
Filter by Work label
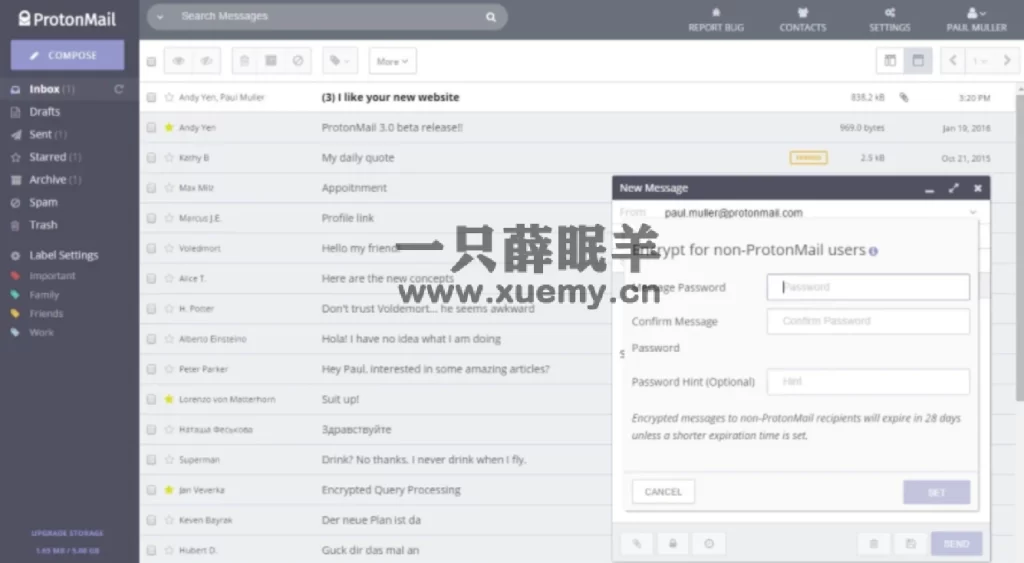tap(41, 332)
